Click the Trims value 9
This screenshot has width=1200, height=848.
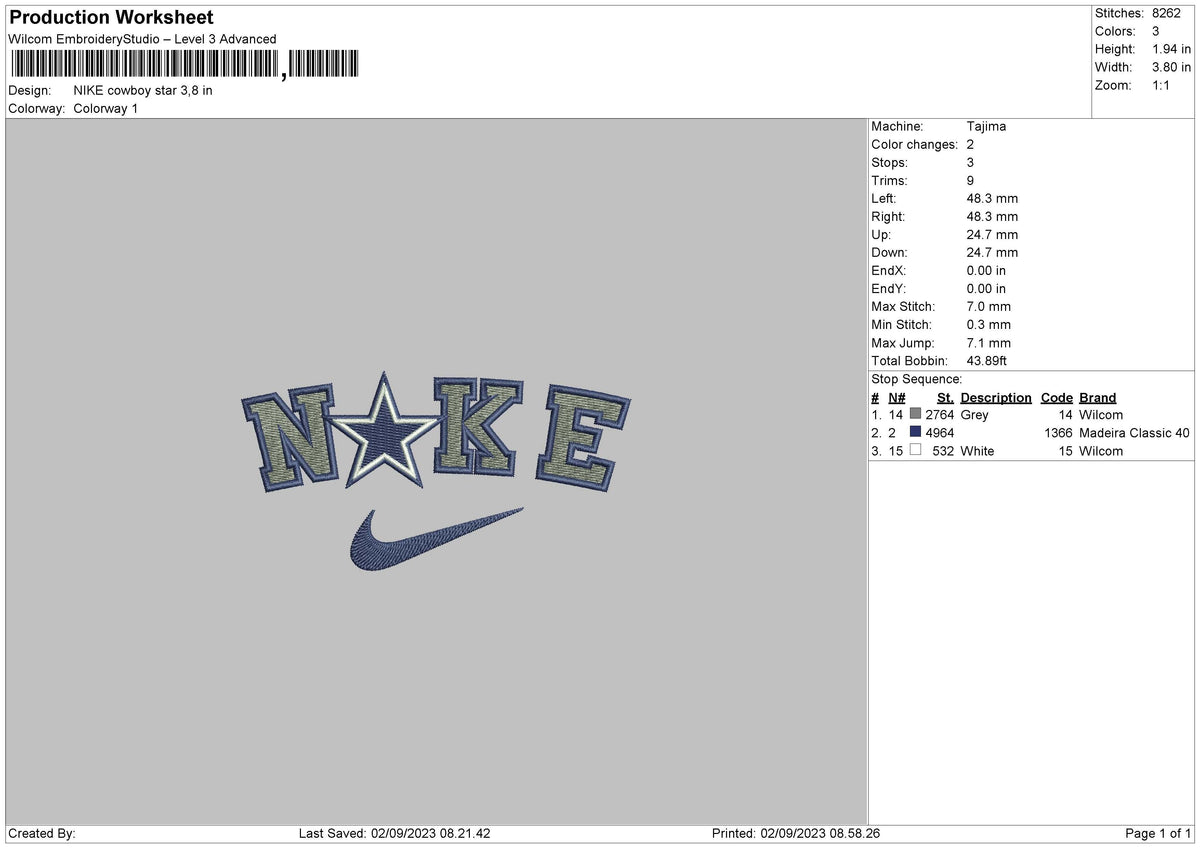click(971, 181)
